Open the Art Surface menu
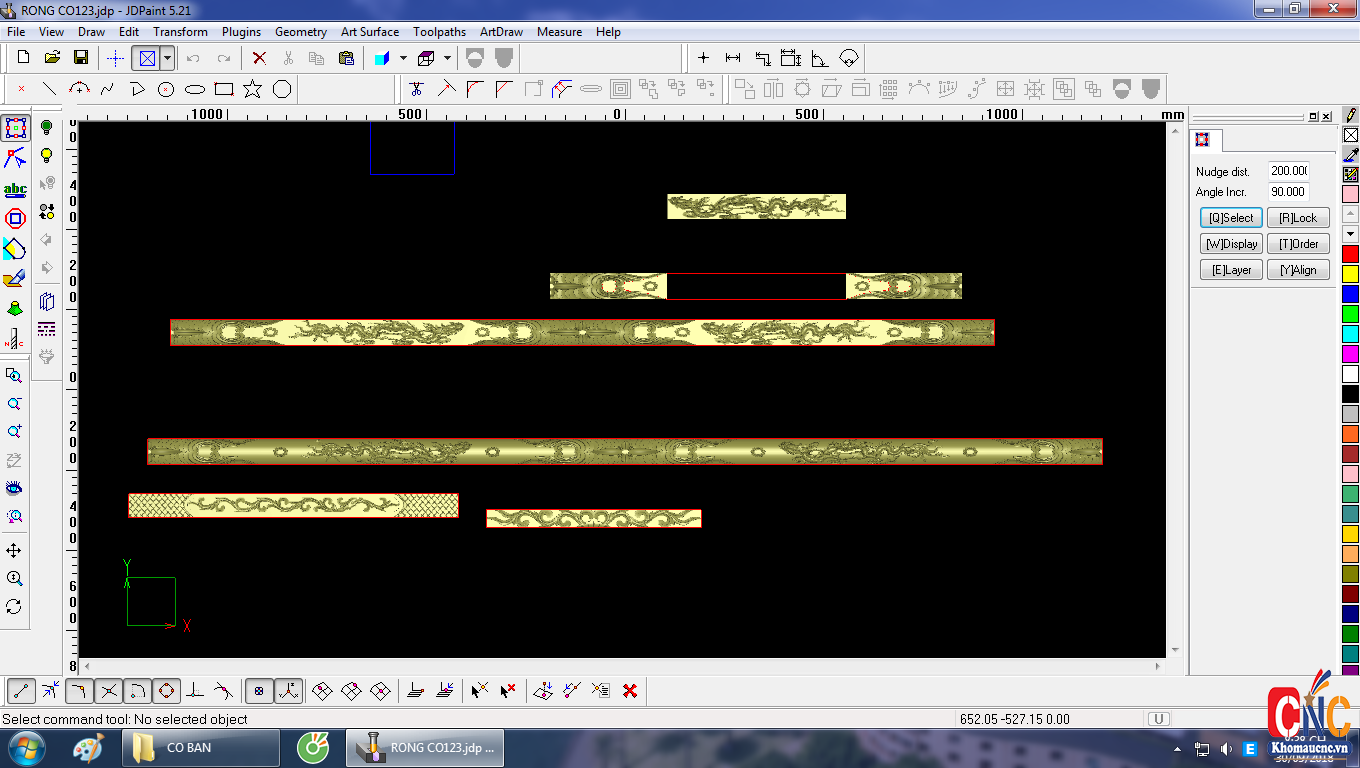Viewport: 1360px width, 768px height. (x=369, y=32)
